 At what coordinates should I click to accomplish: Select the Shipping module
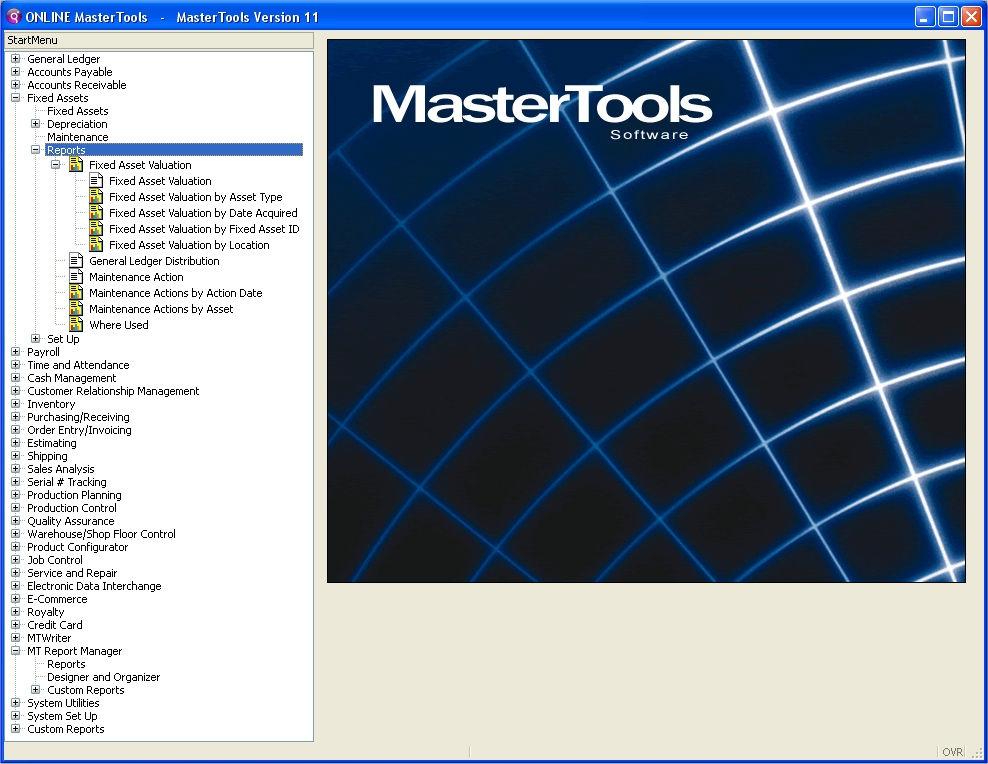[x=47, y=456]
